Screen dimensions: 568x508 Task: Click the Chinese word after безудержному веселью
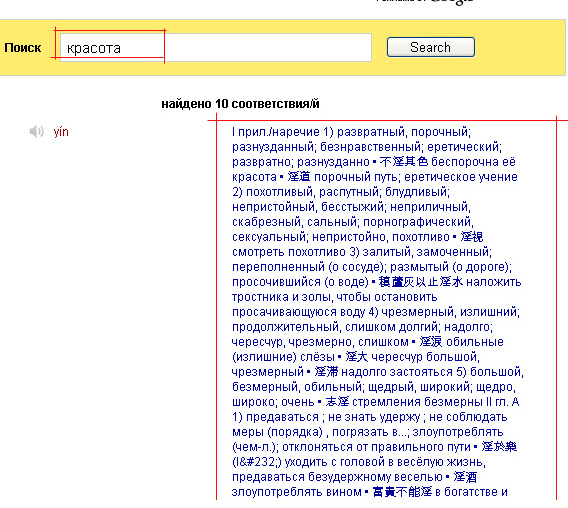click(465, 477)
